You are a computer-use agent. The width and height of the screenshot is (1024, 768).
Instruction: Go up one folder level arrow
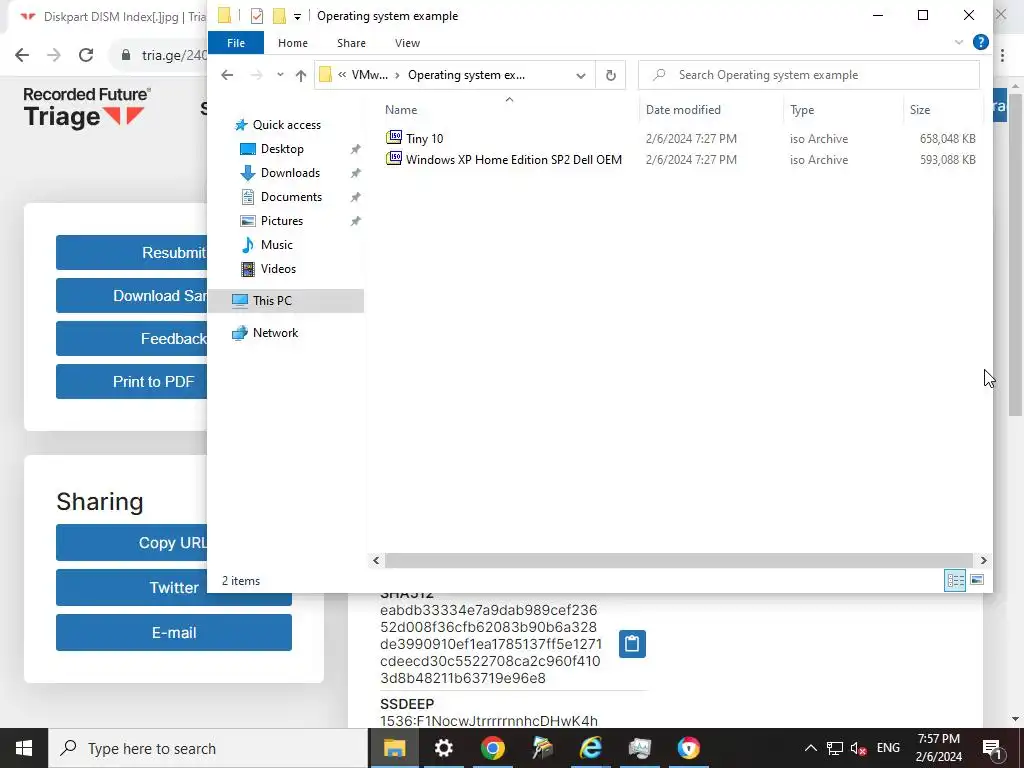[x=300, y=75]
